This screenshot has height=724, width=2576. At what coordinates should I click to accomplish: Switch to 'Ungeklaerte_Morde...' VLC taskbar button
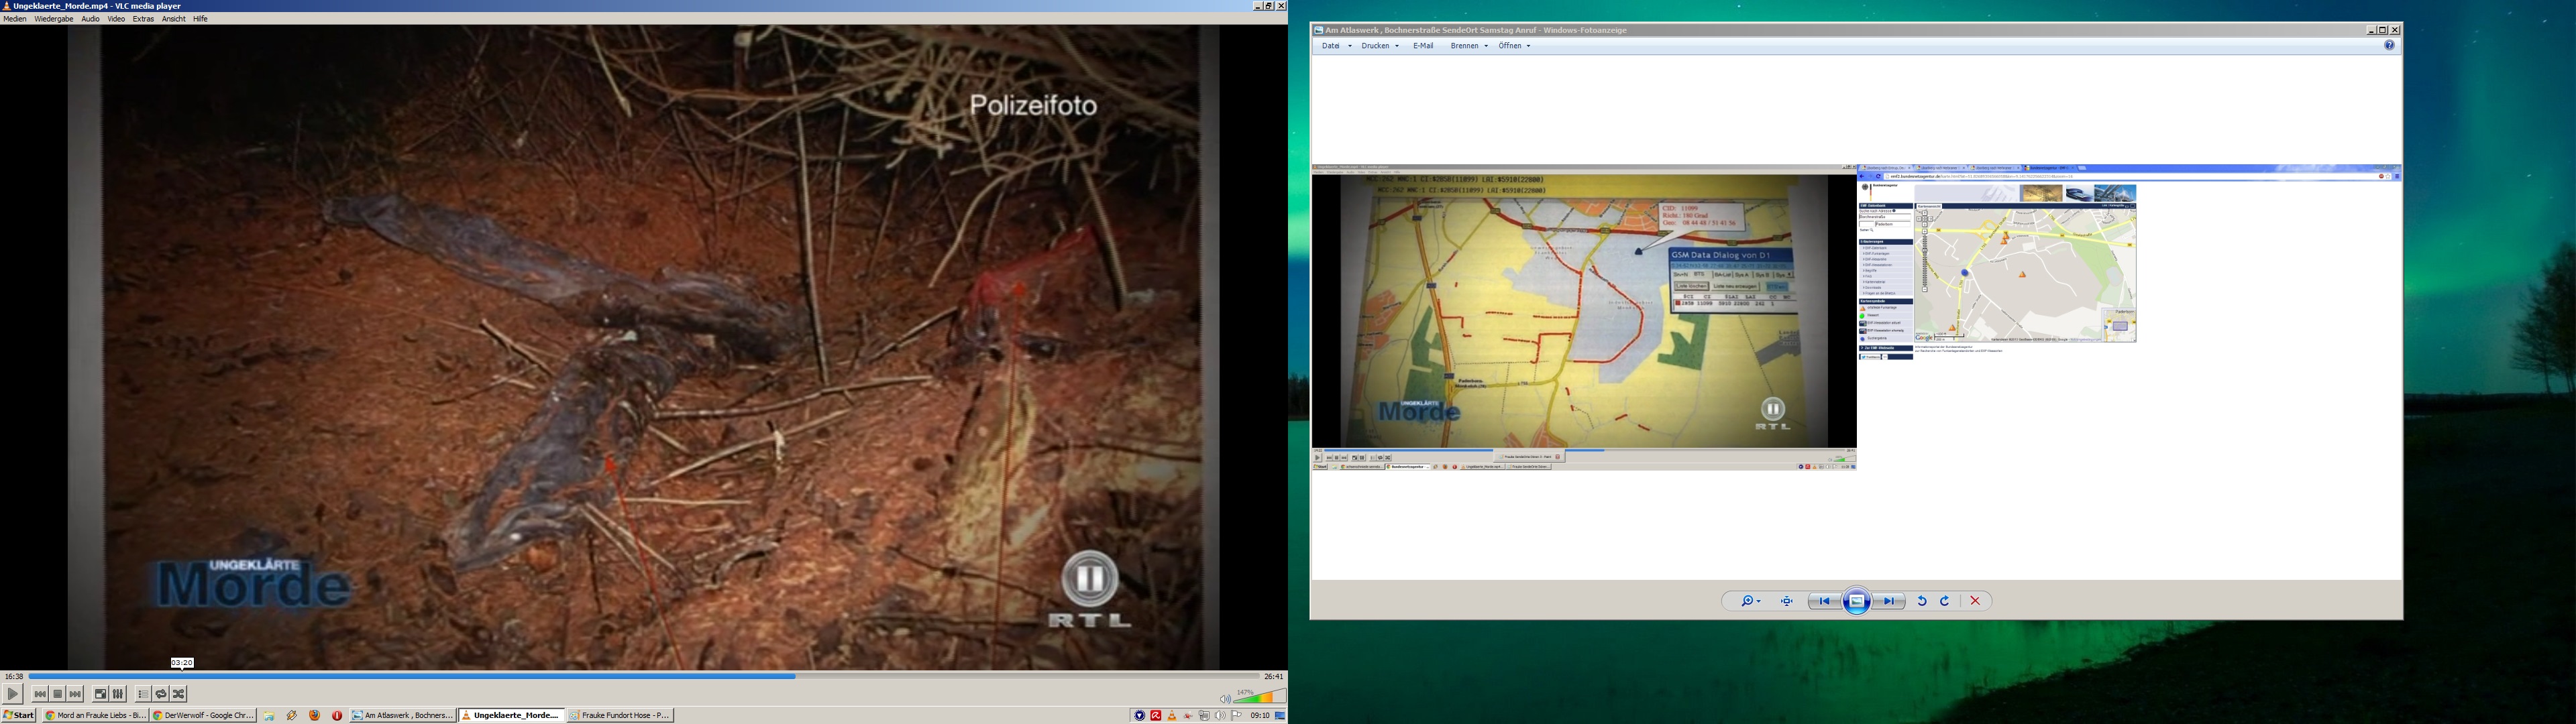coord(511,715)
